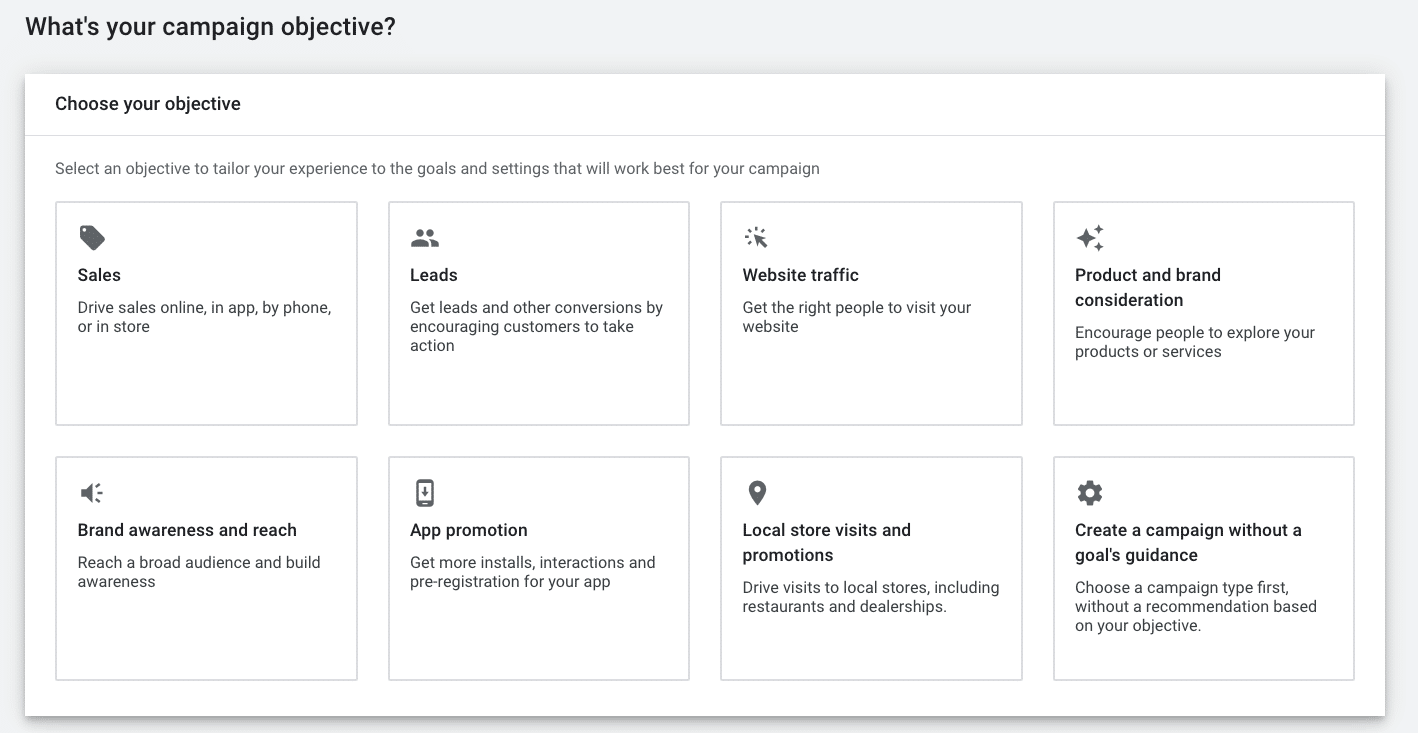Click the megaphone icon on Brand awareness and reach
Screen dimensions: 1418x733
coord(92,492)
